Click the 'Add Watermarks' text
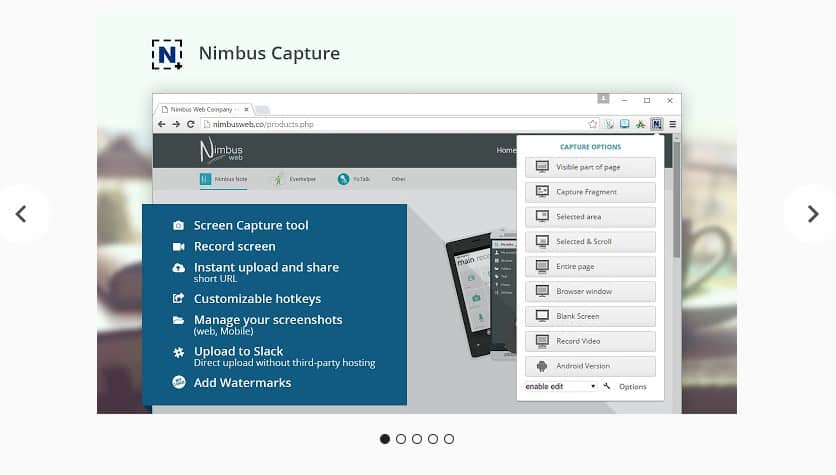 point(243,383)
